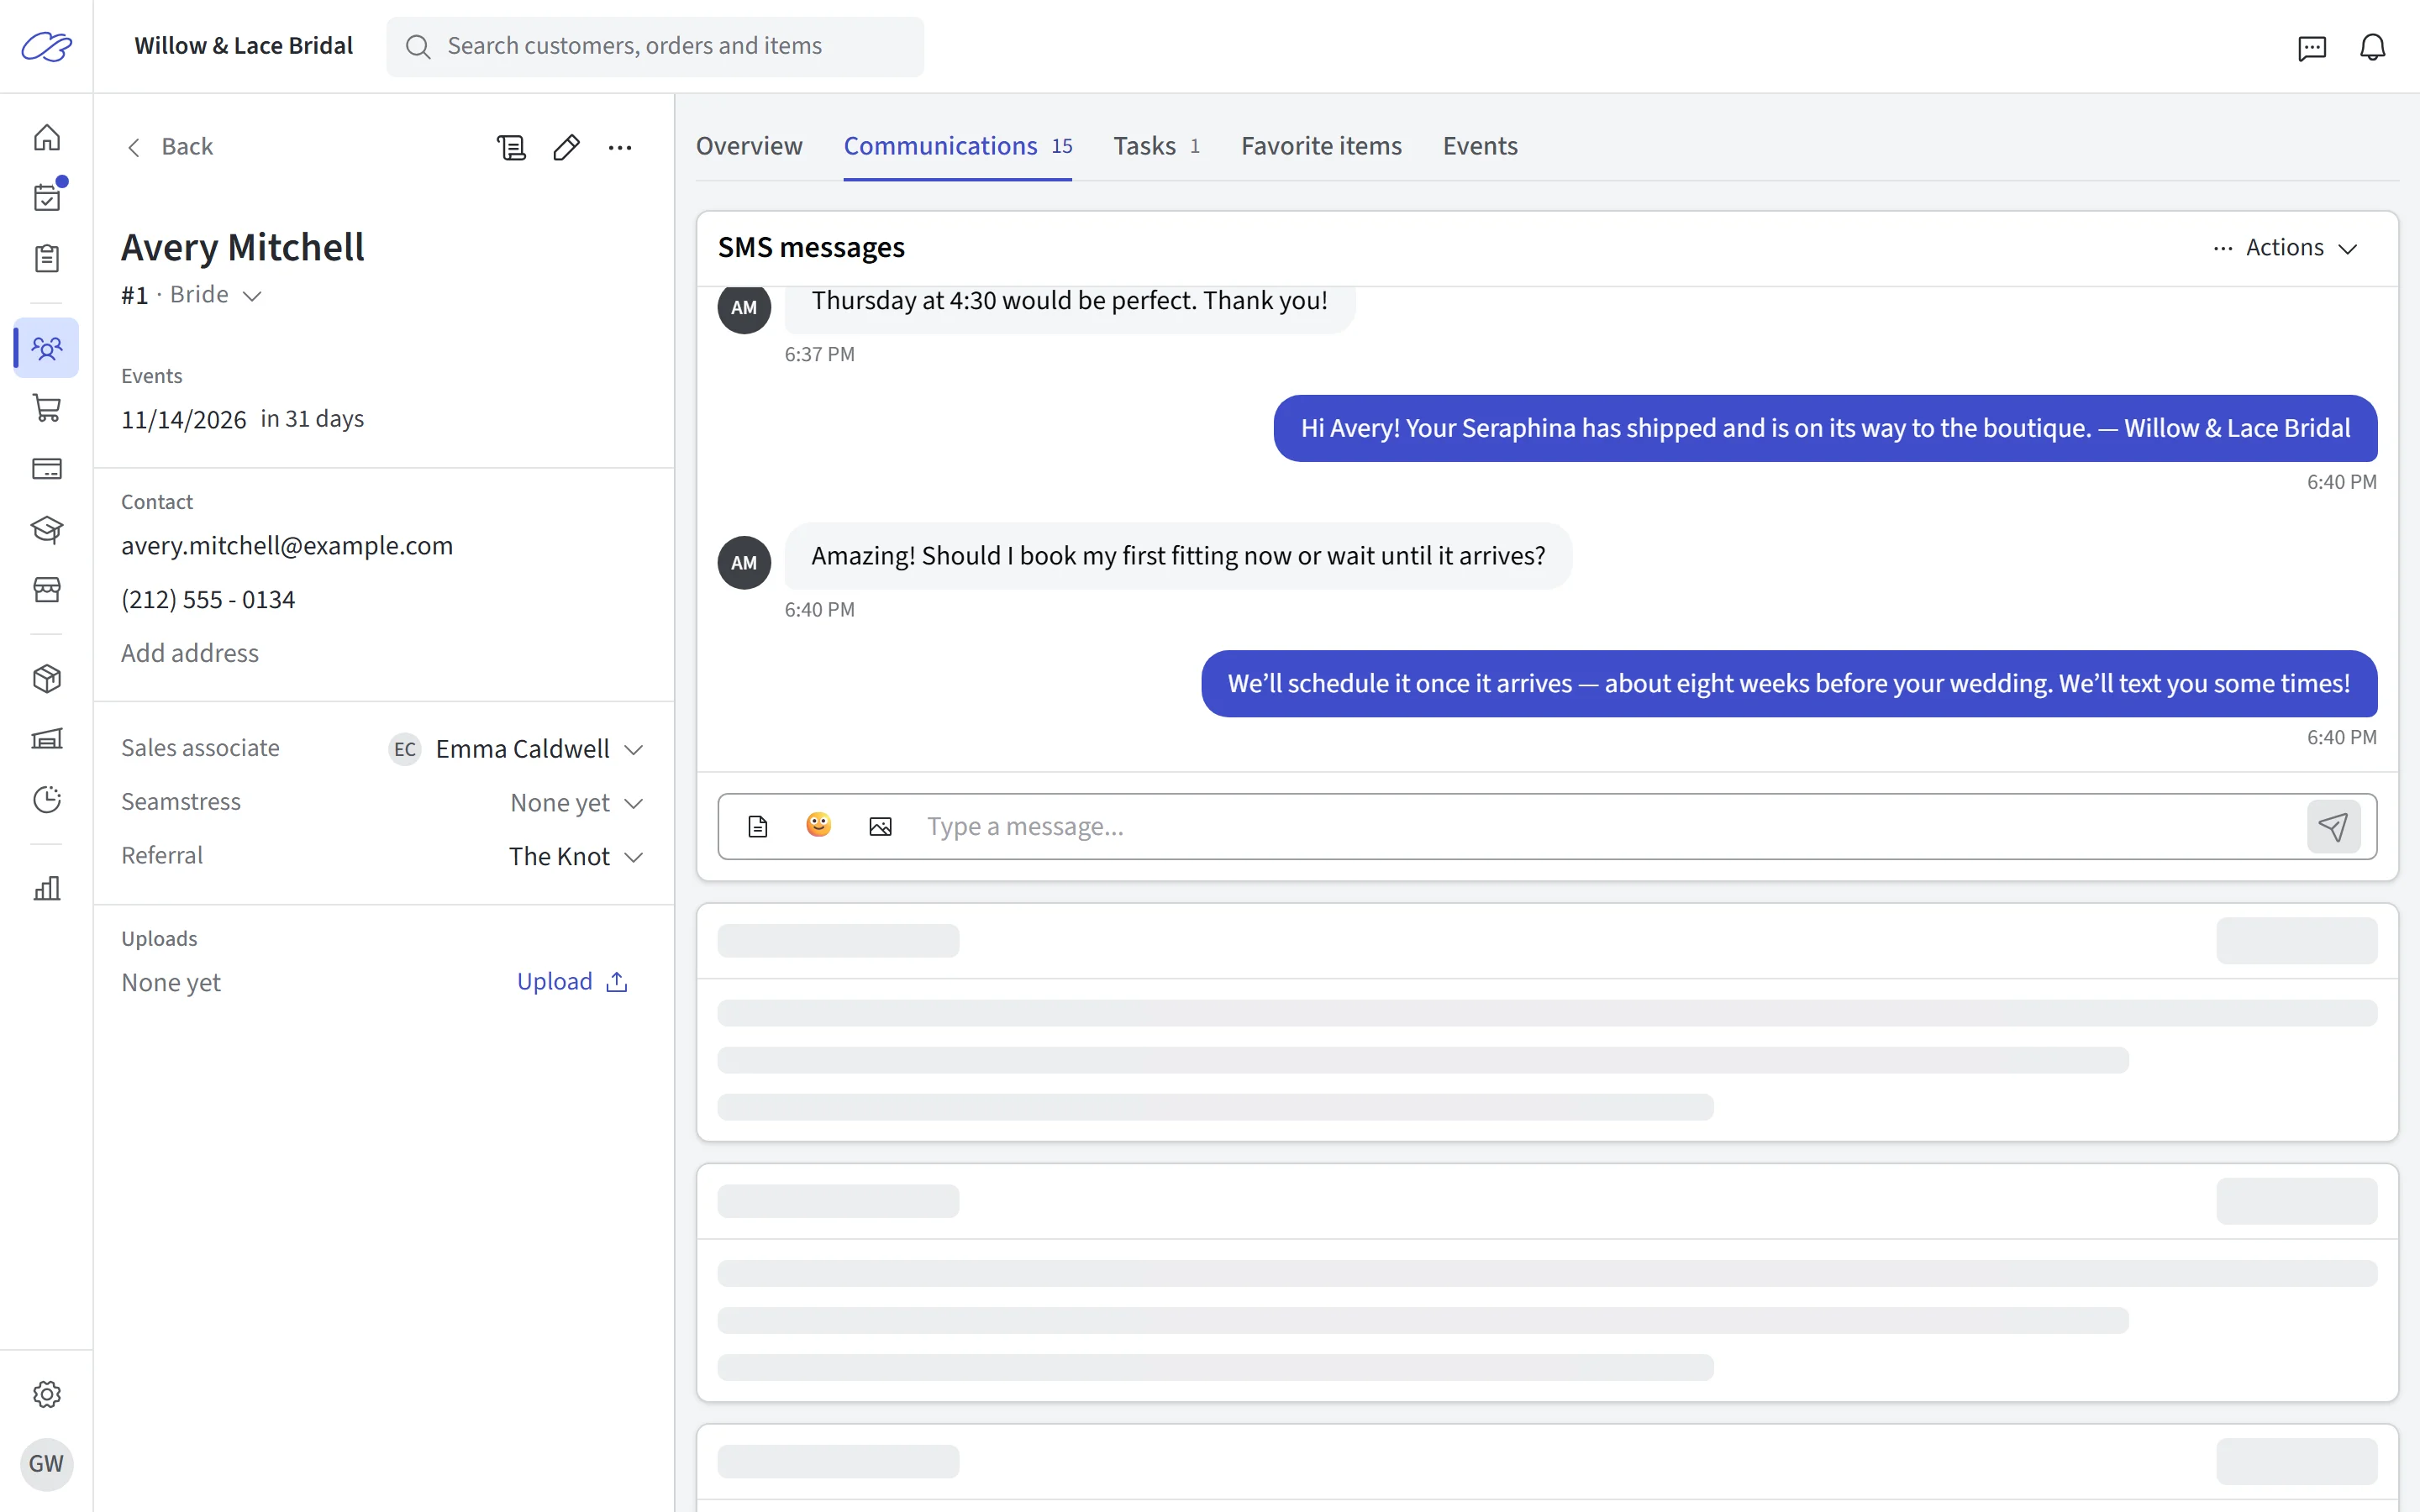Open the graduation cap sidebar icon
Viewport: 2420px width, 1512px height.
[x=46, y=529]
